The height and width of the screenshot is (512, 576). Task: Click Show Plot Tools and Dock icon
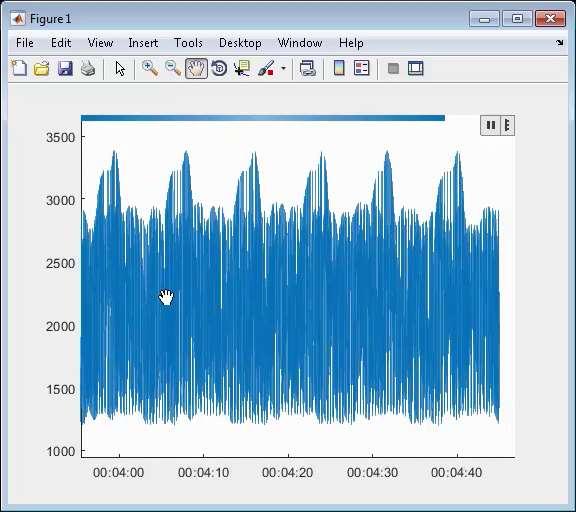[x=415, y=68]
